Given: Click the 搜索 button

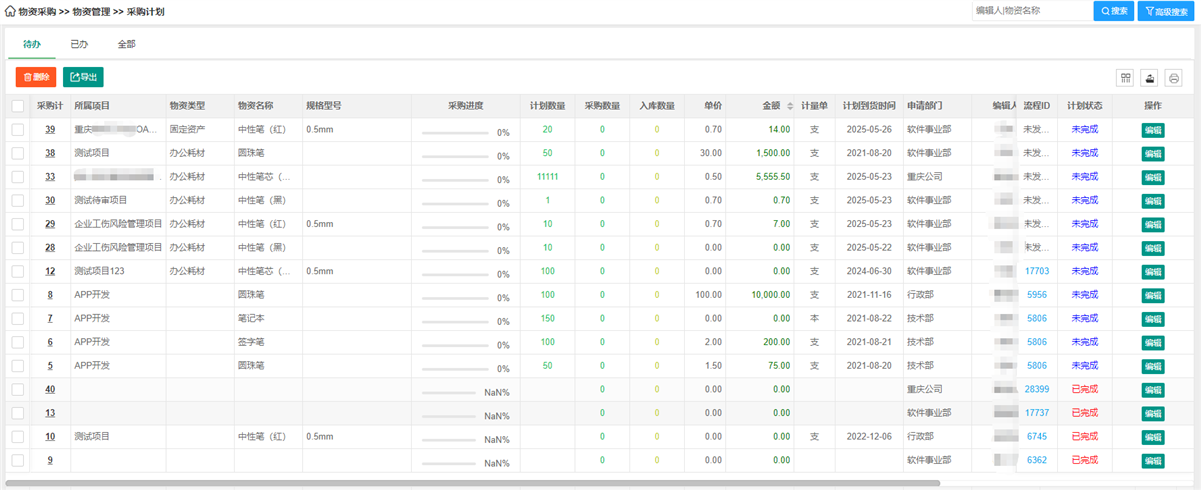Looking at the screenshot, I should 1114,11.
